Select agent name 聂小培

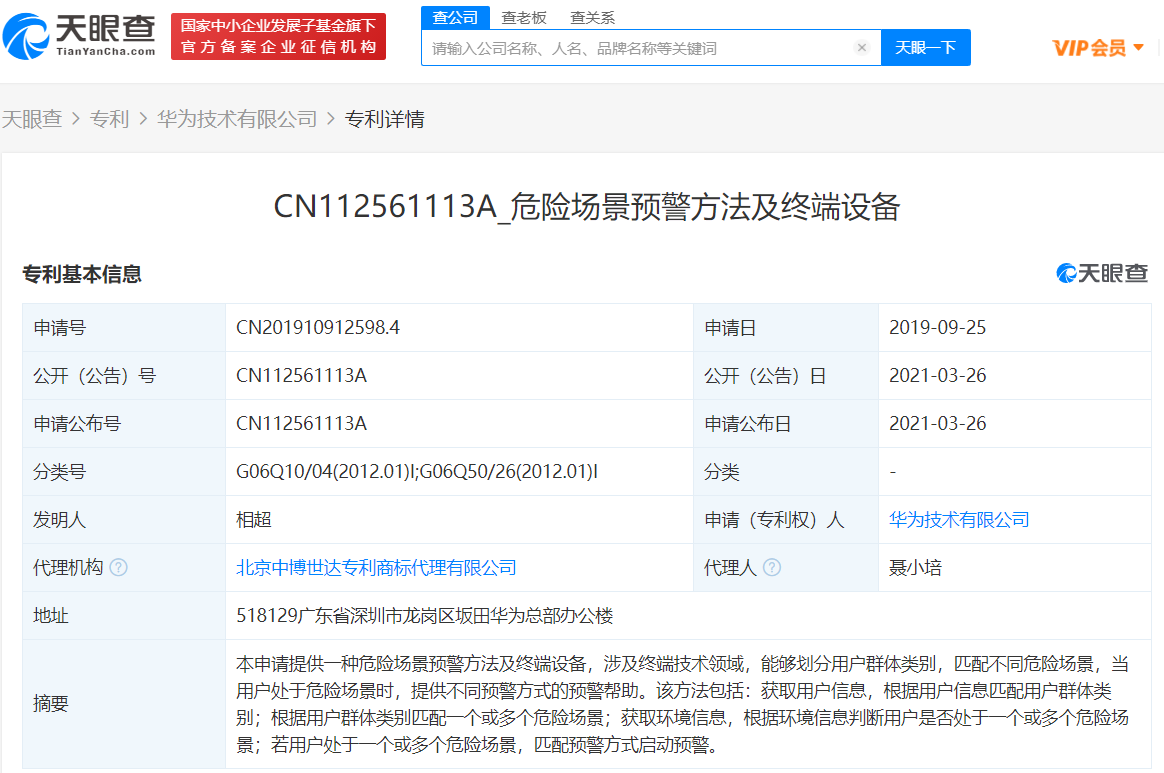click(915, 568)
